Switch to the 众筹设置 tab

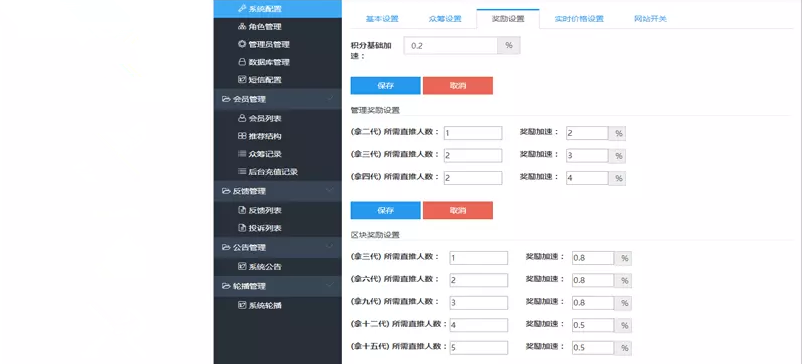click(x=445, y=19)
